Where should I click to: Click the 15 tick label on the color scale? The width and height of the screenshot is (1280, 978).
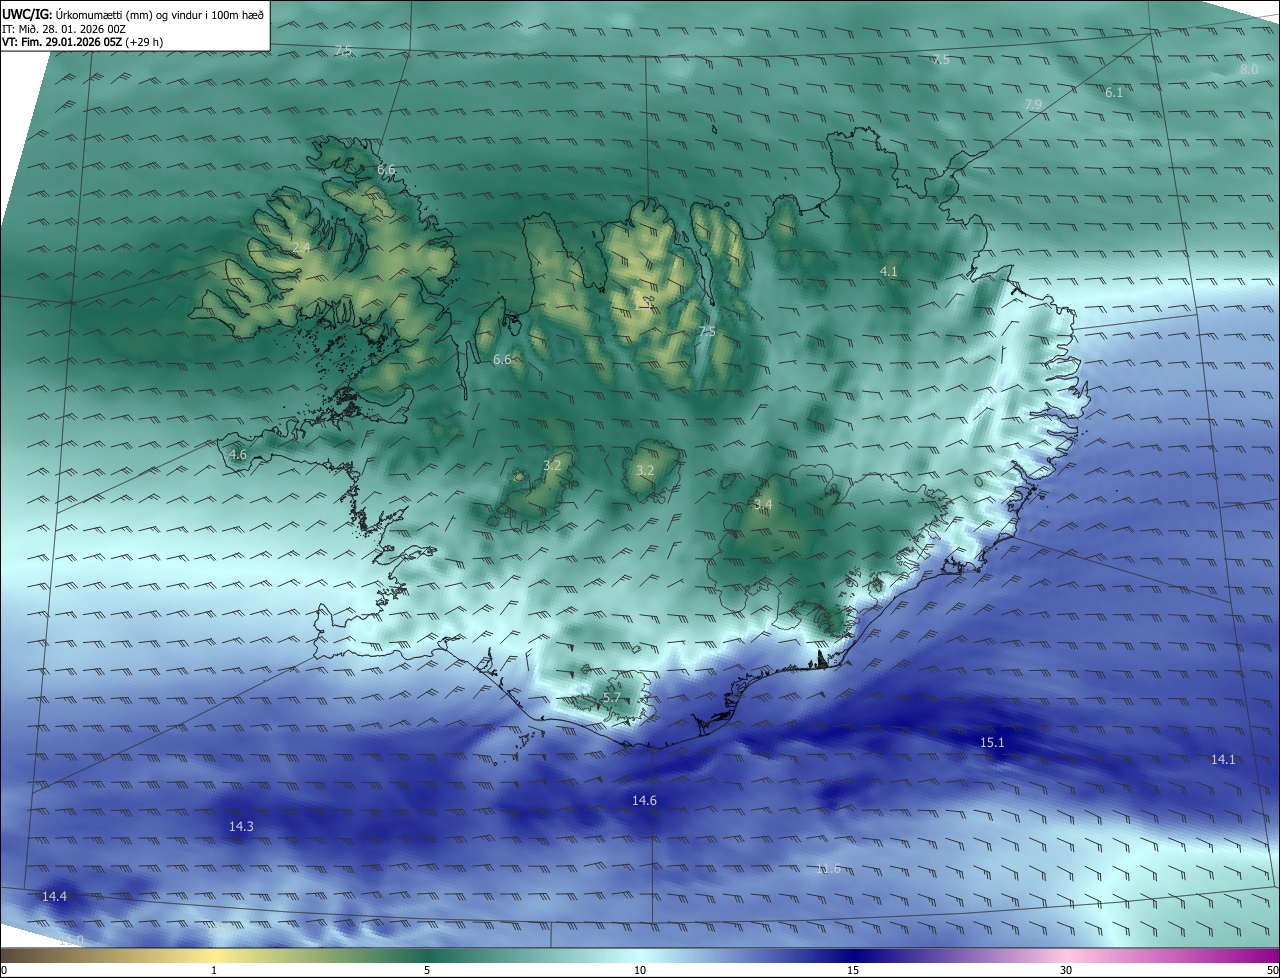click(853, 970)
